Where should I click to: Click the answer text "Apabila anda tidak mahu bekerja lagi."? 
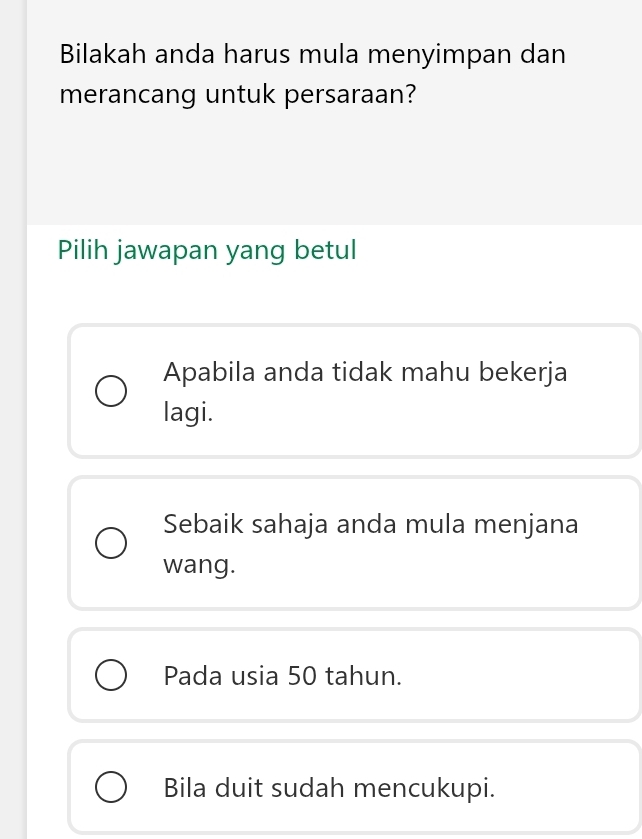365,391
